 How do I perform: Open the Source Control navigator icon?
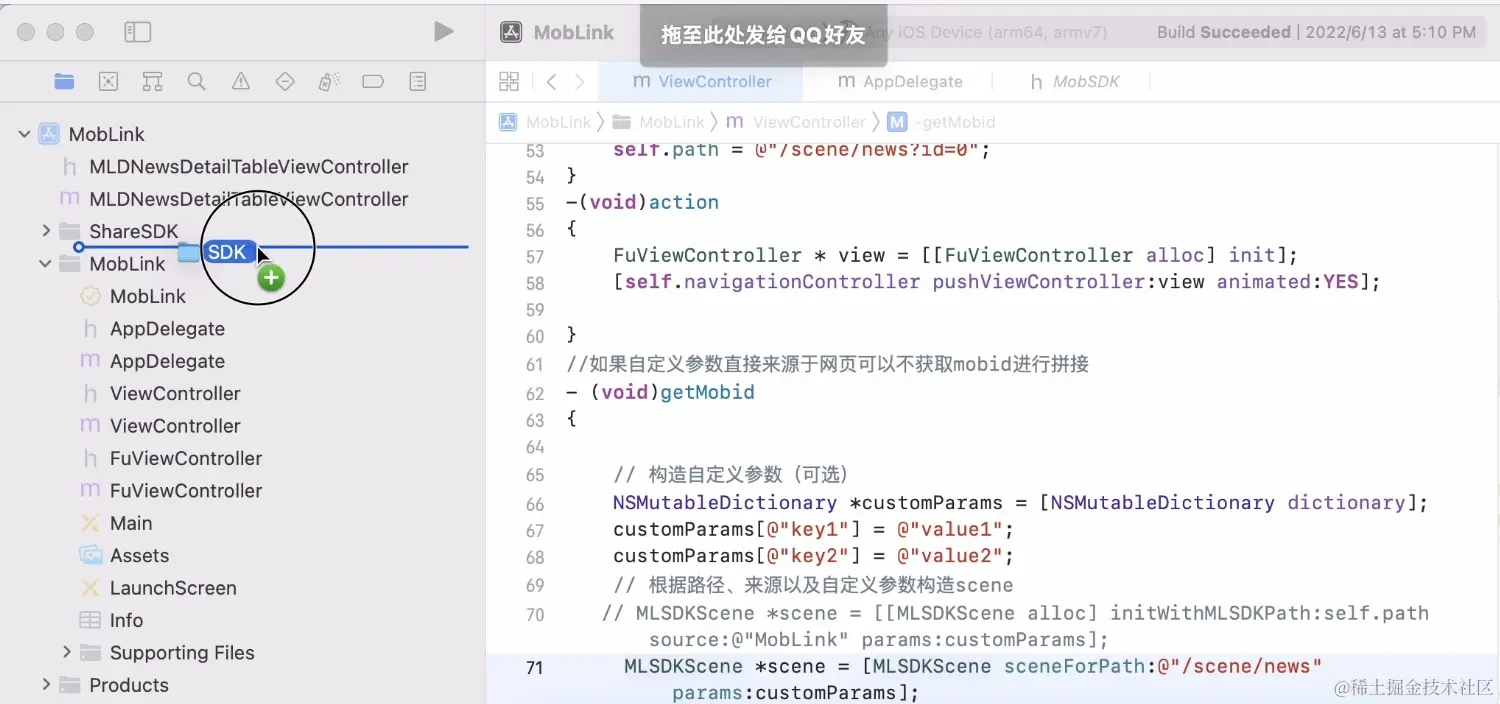tap(108, 82)
